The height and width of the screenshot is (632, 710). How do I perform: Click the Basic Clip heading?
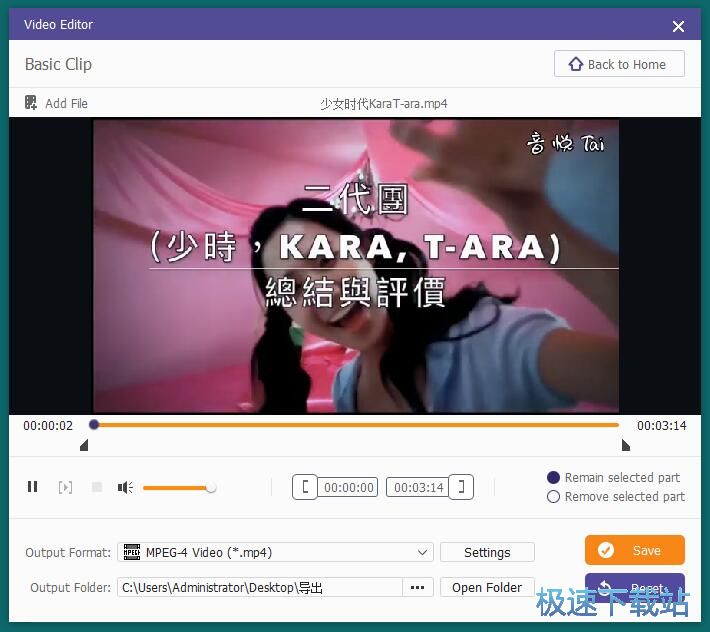click(x=58, y=64)
